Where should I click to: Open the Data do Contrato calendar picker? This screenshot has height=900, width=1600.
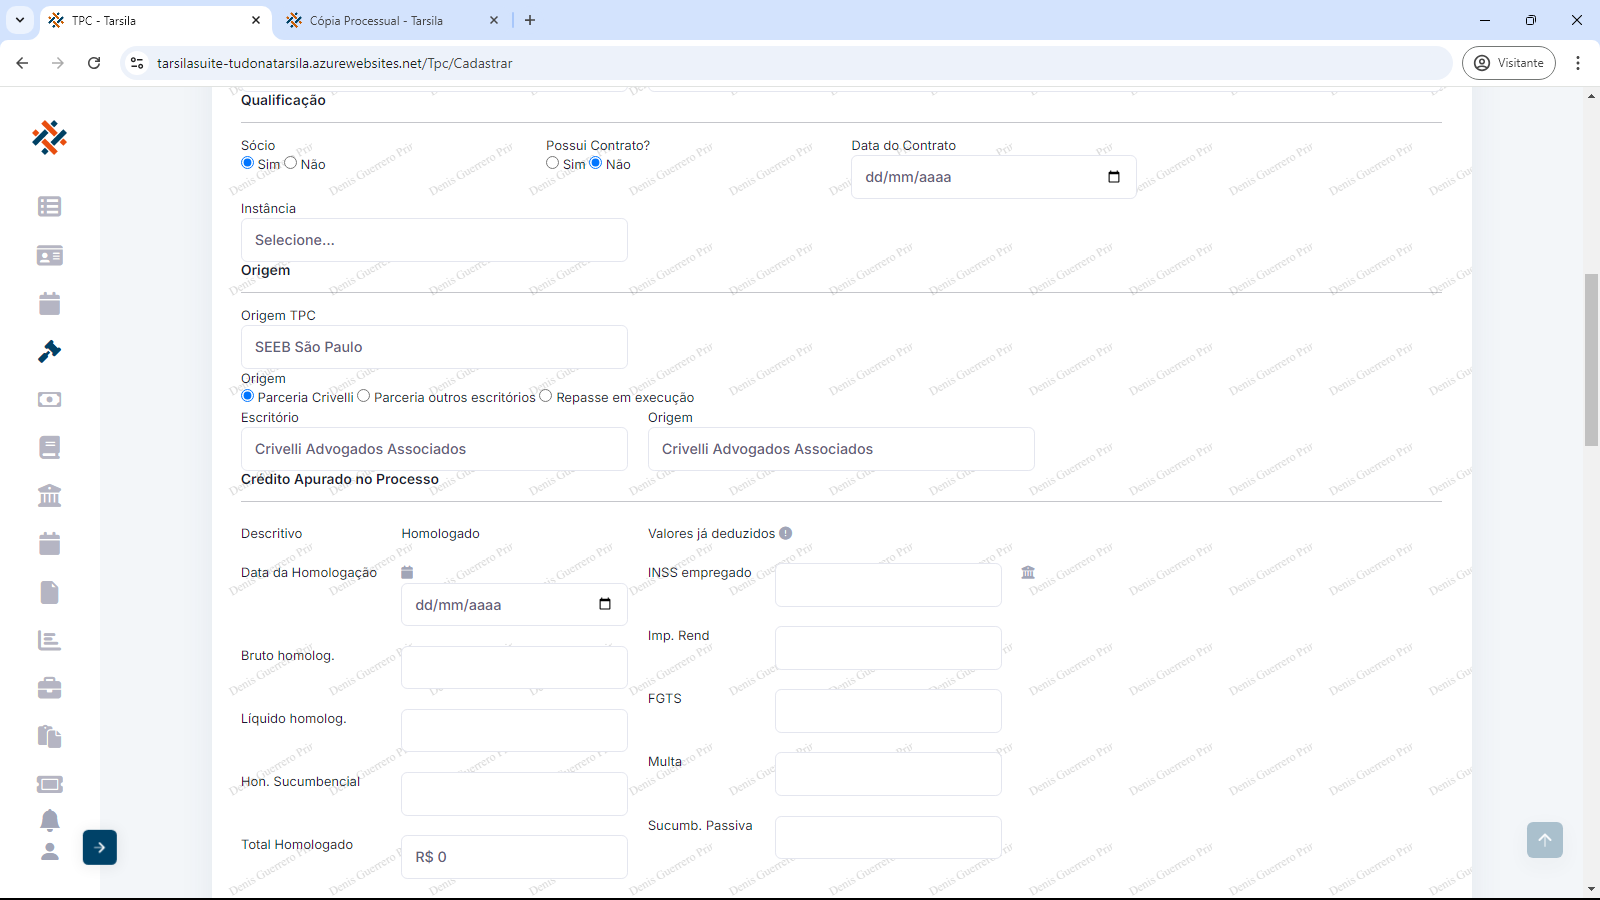[x=1114, y=177]
